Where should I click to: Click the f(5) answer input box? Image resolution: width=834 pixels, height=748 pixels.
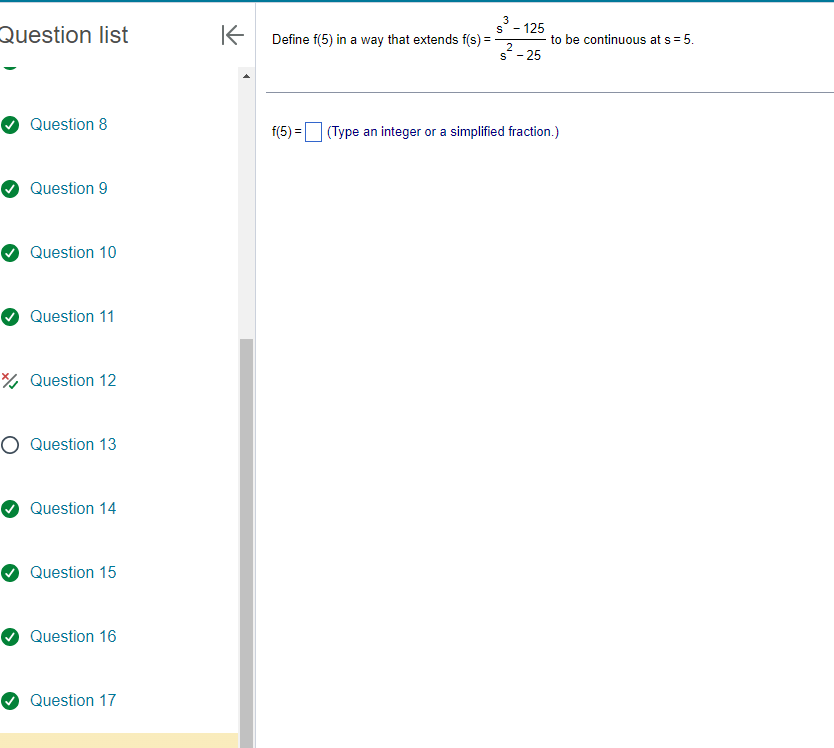coord(313,131)
